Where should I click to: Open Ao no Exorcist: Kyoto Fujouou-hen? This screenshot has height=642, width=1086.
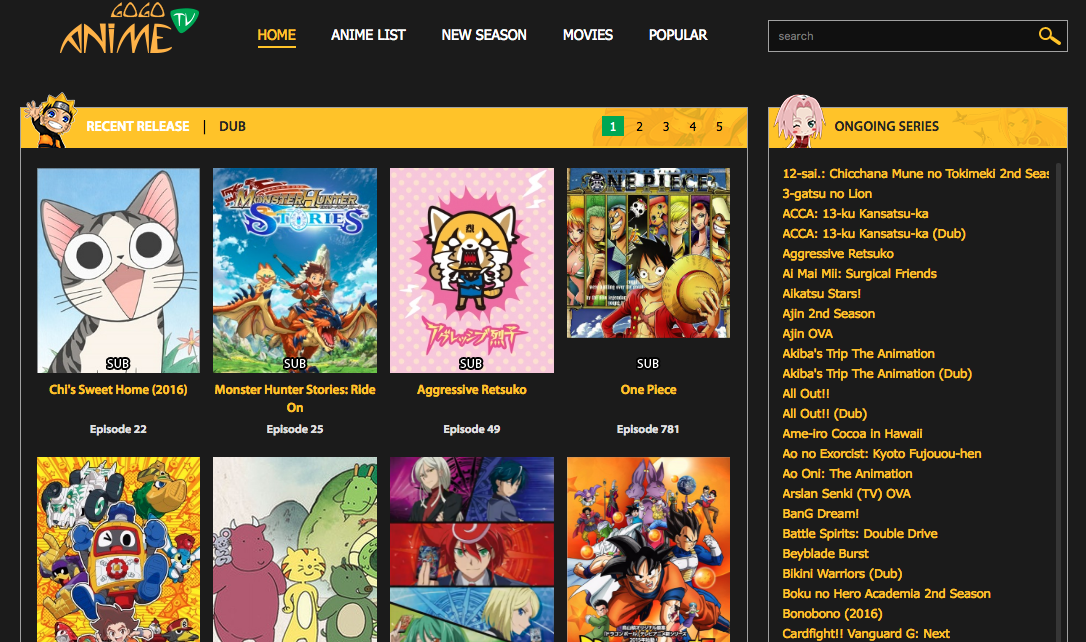pyautogui.click(x=882, y=454)
